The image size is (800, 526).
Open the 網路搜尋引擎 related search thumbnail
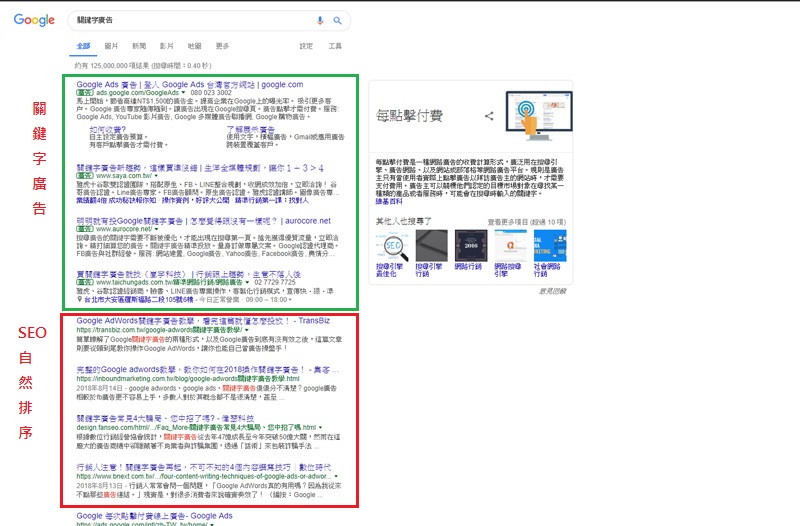point(510,245)
